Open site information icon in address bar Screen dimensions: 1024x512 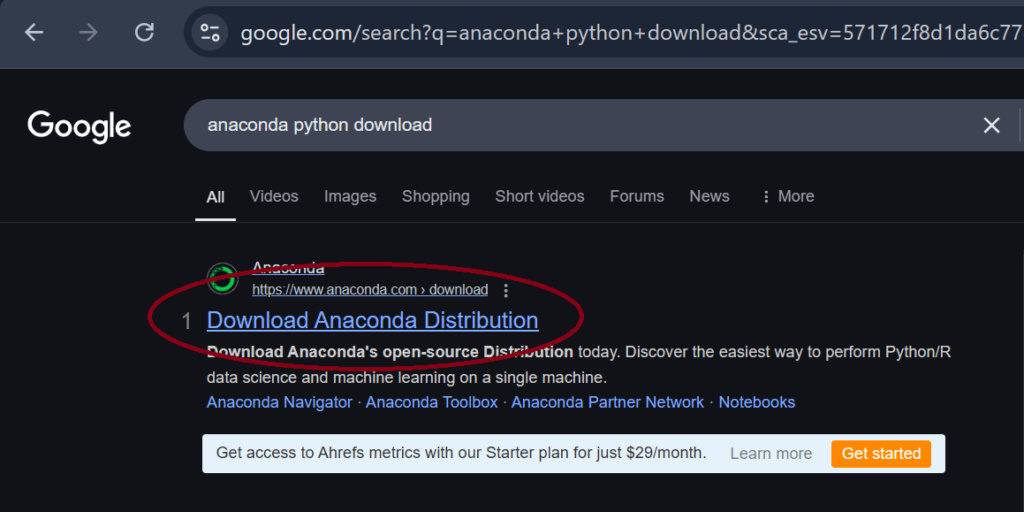[210, 33]
